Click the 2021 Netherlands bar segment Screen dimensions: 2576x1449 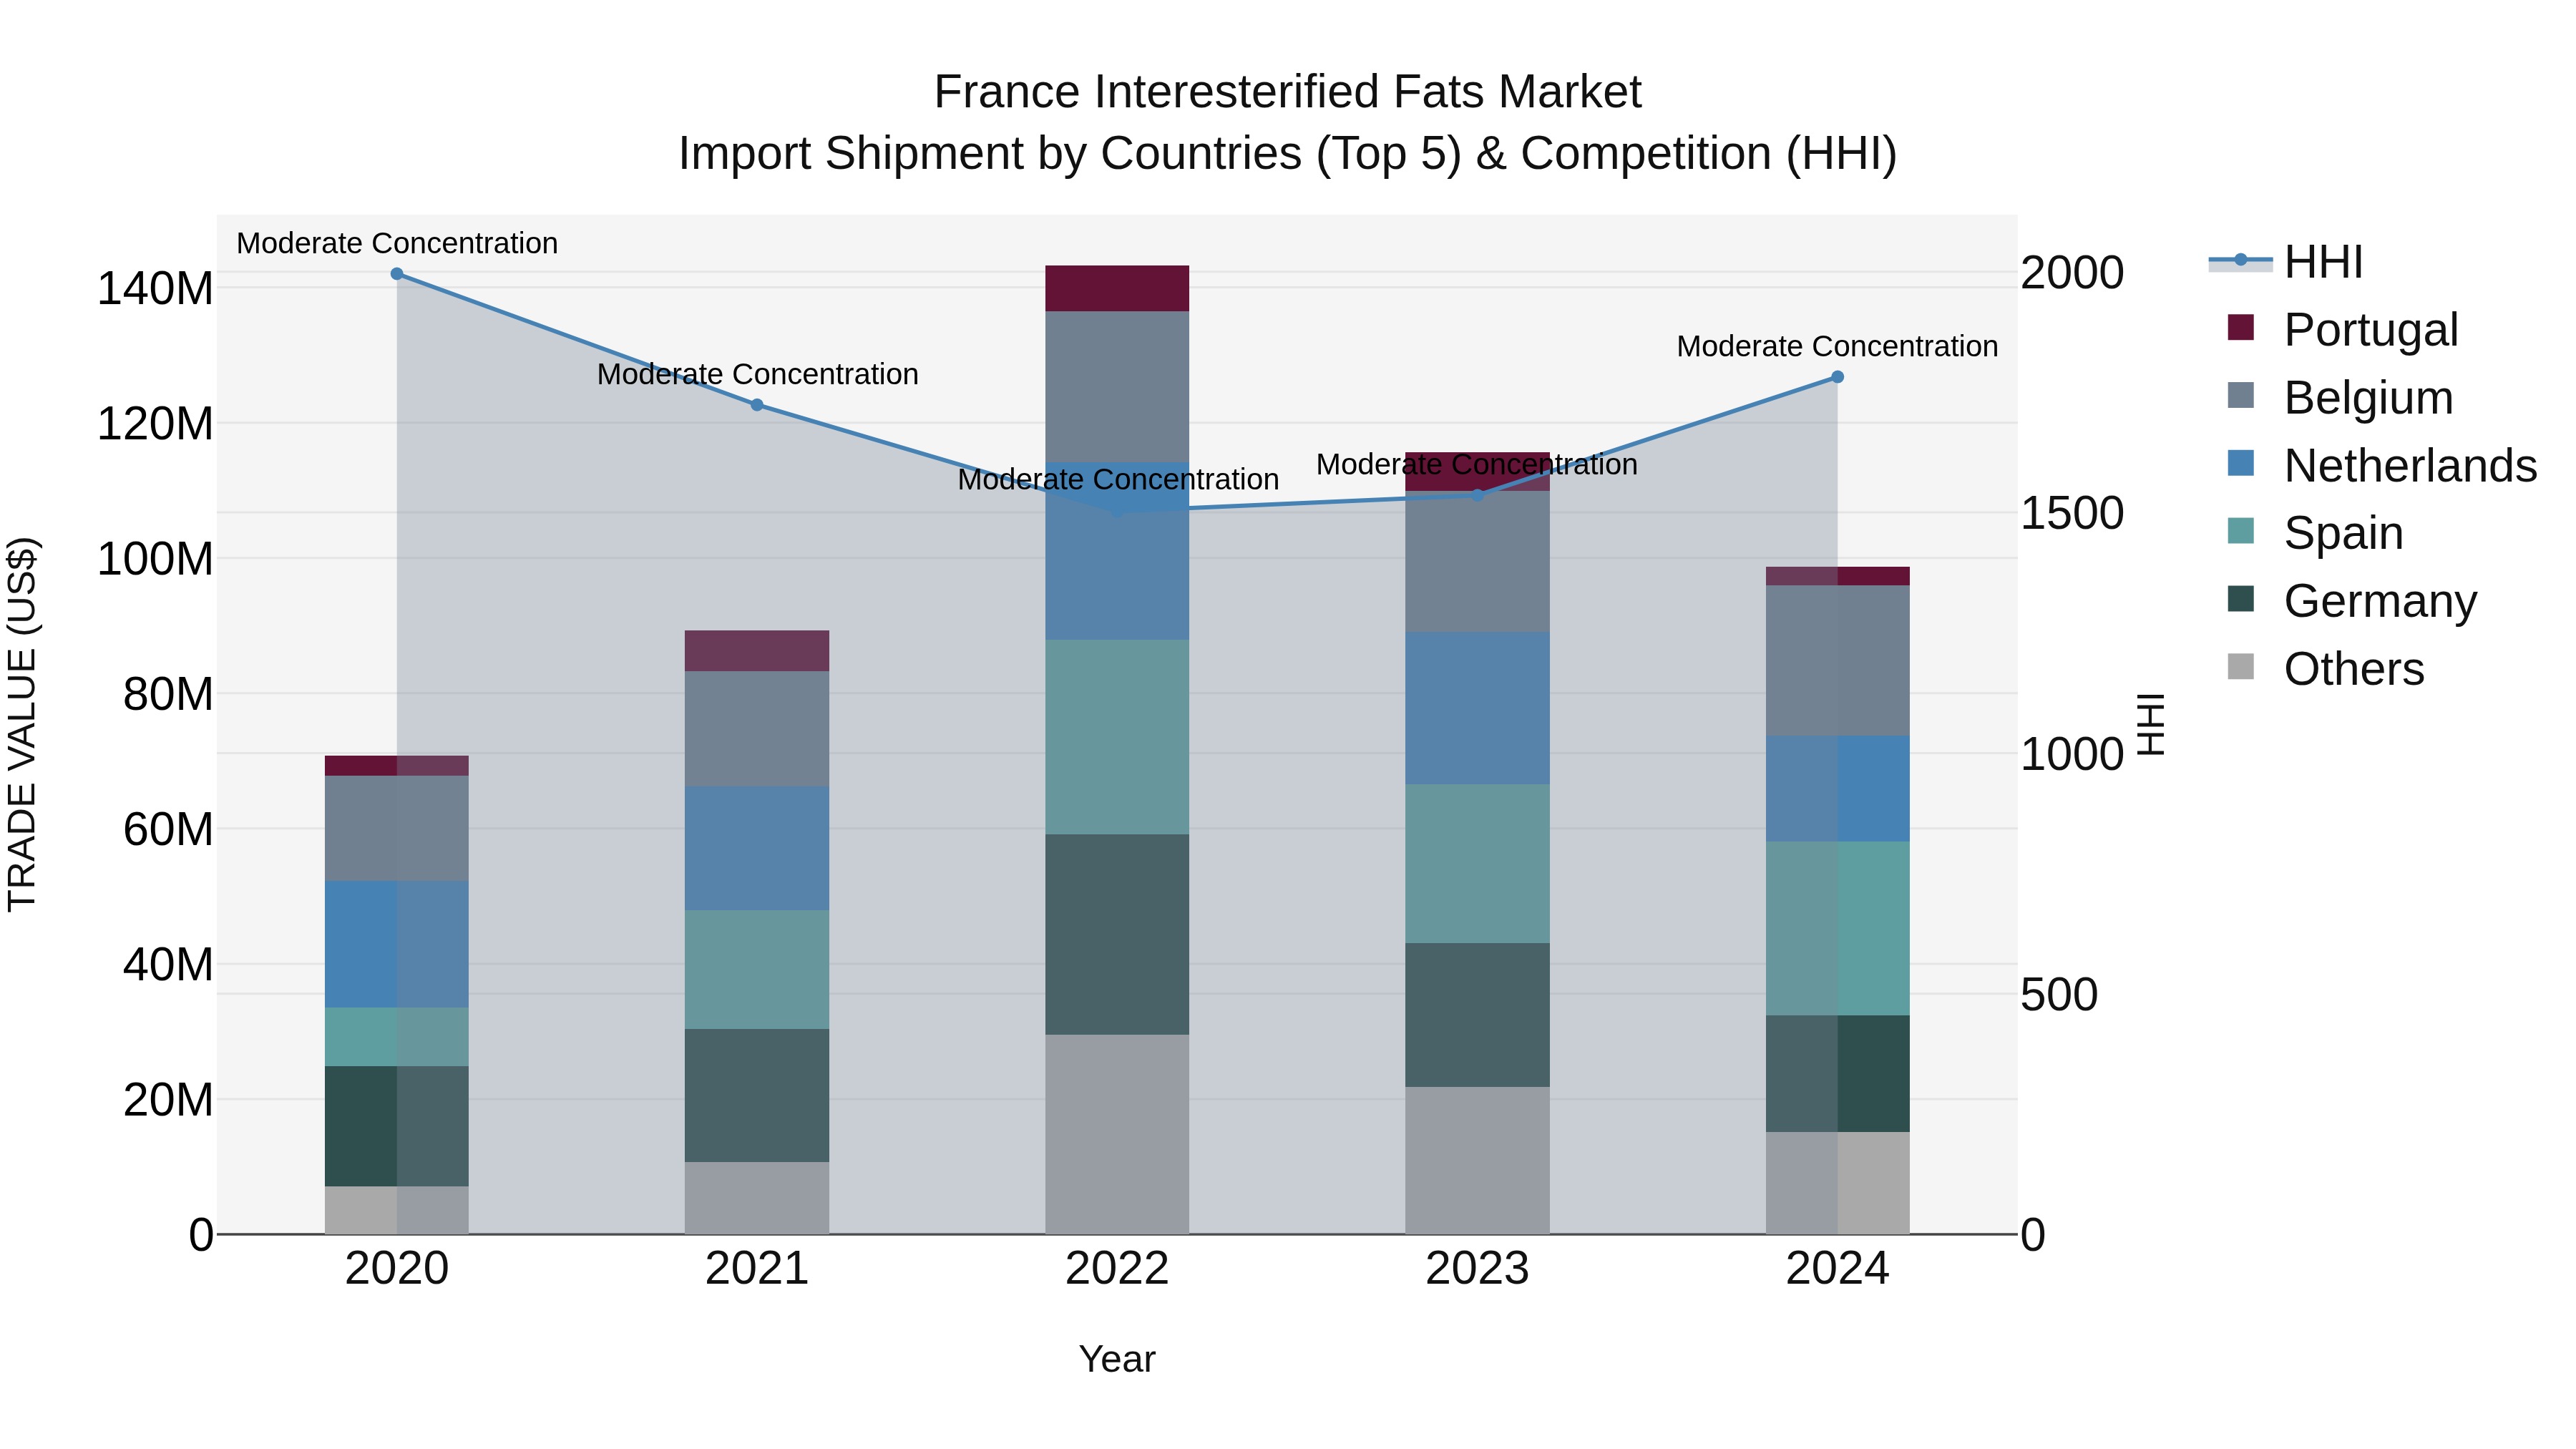[757, 849]
